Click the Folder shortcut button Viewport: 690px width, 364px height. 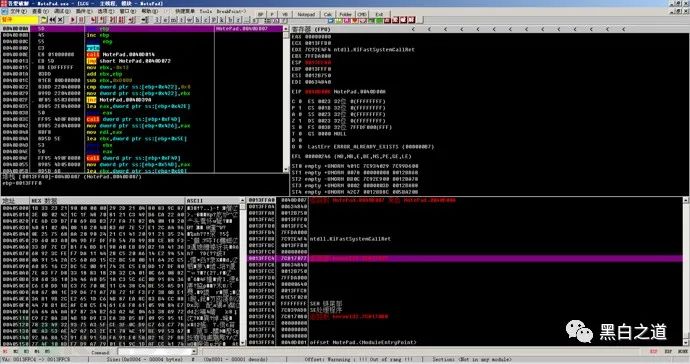point(345,14)
